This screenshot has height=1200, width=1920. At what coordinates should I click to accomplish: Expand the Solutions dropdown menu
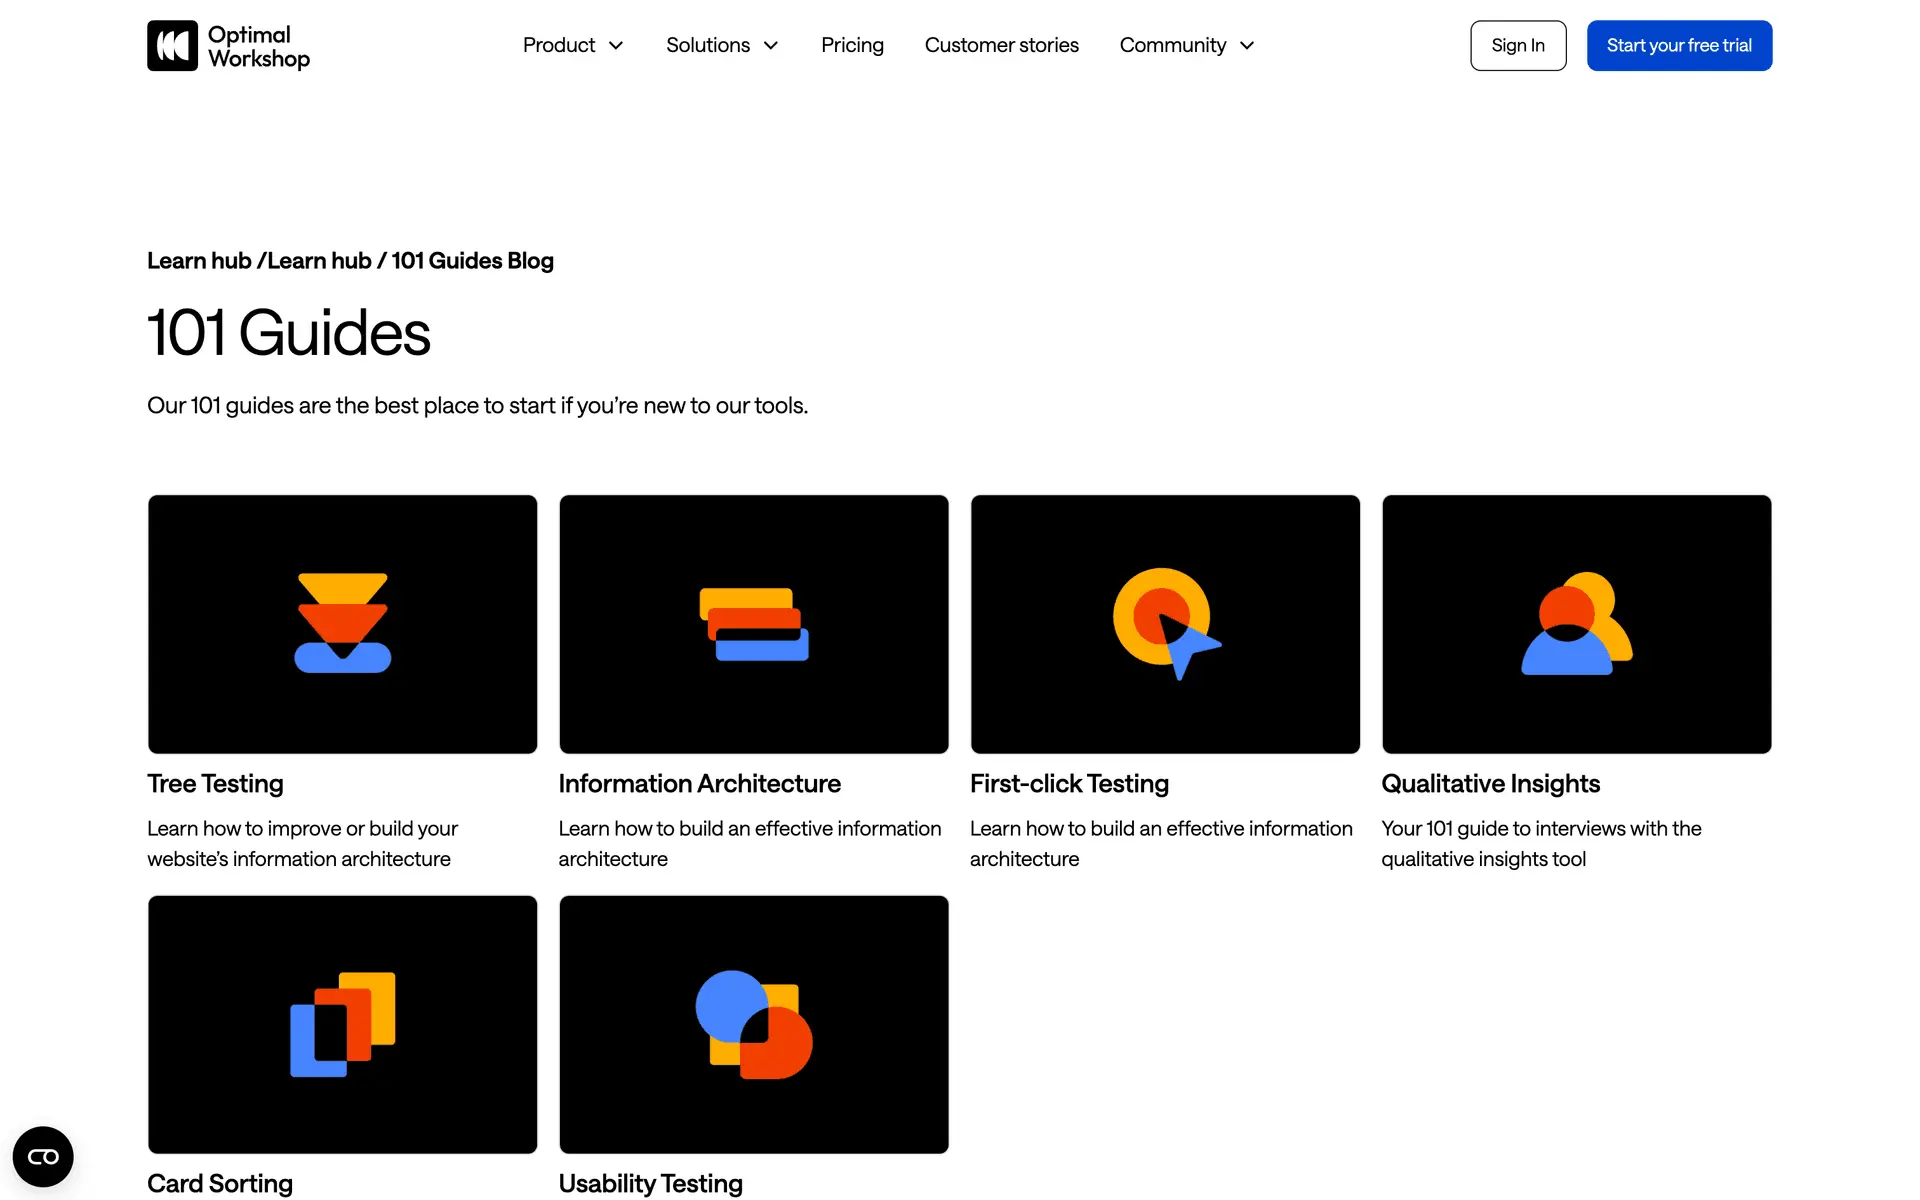722,46
